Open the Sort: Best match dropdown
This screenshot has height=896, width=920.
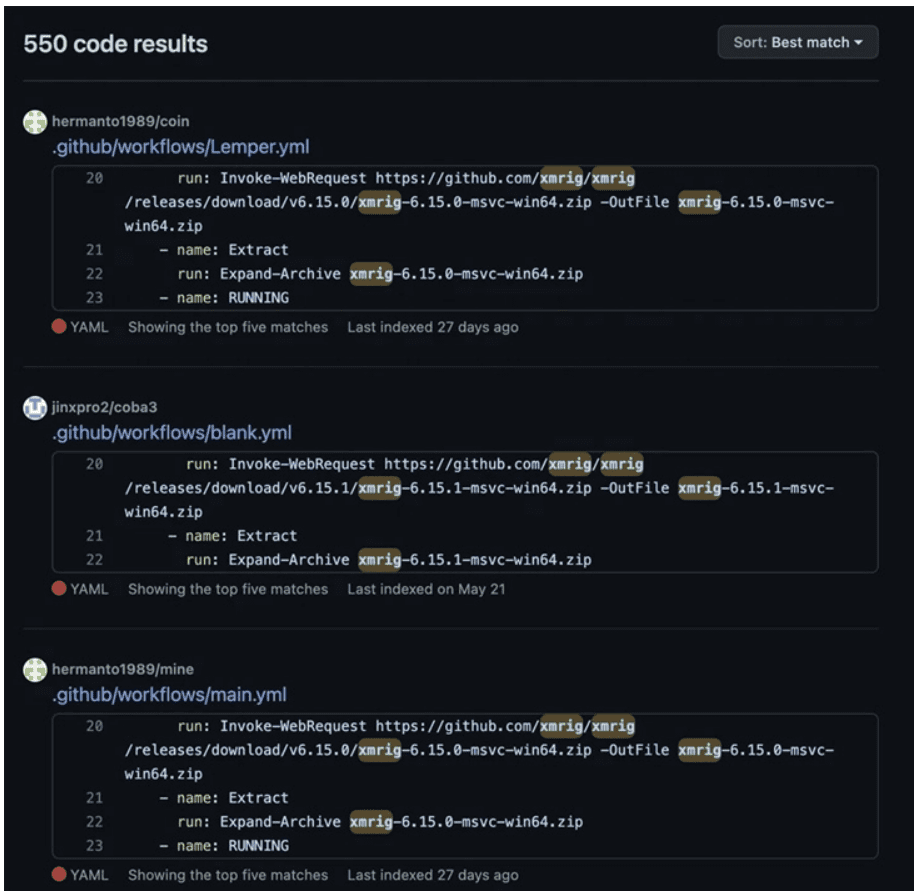tap(797, 43)
